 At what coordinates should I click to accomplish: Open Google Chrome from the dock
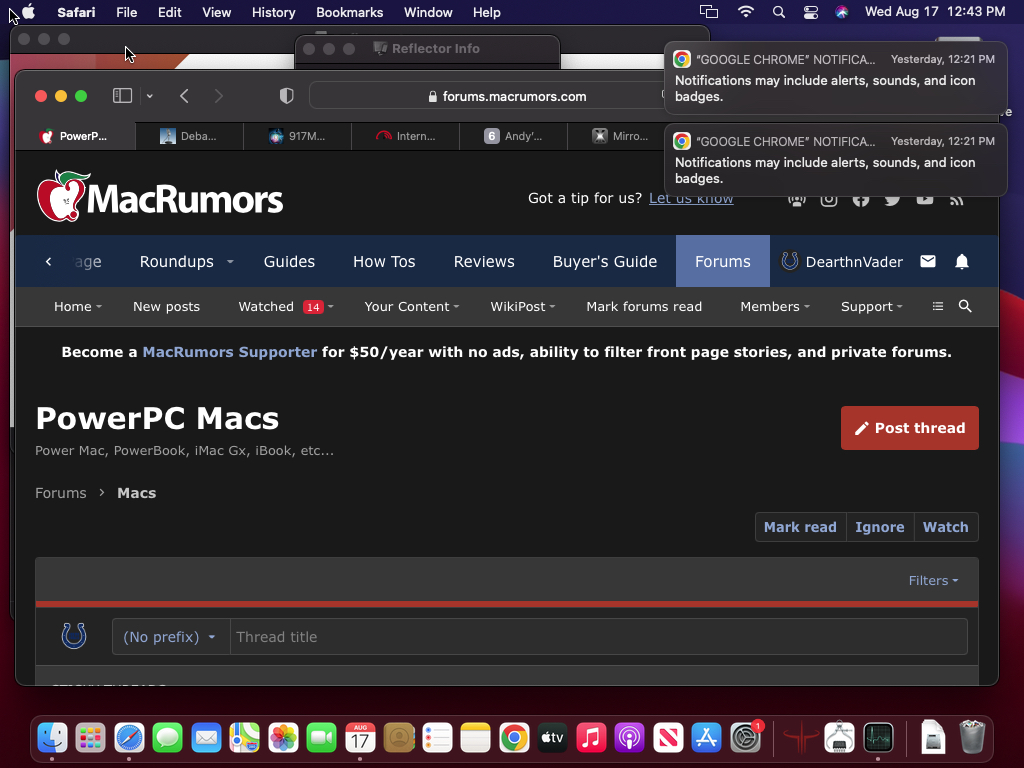click(x=514, y=738)
